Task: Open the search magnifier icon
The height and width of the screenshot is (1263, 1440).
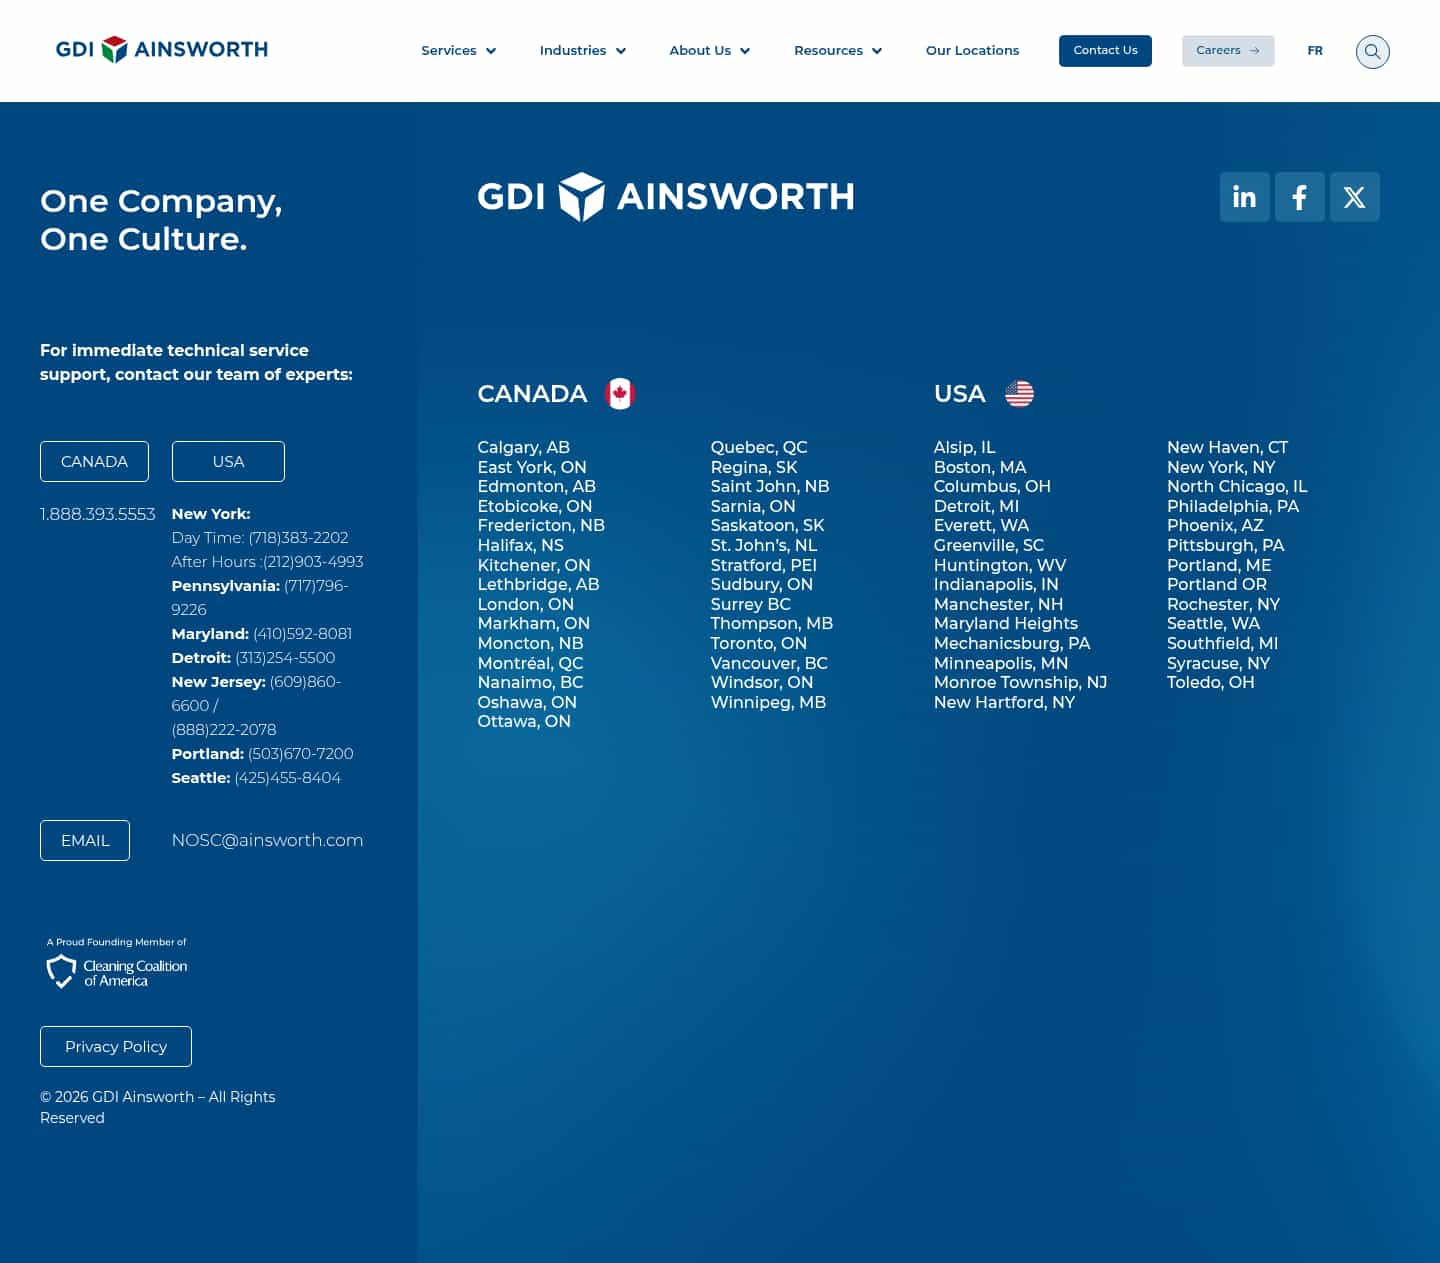Action: (x=1372, y=51)
